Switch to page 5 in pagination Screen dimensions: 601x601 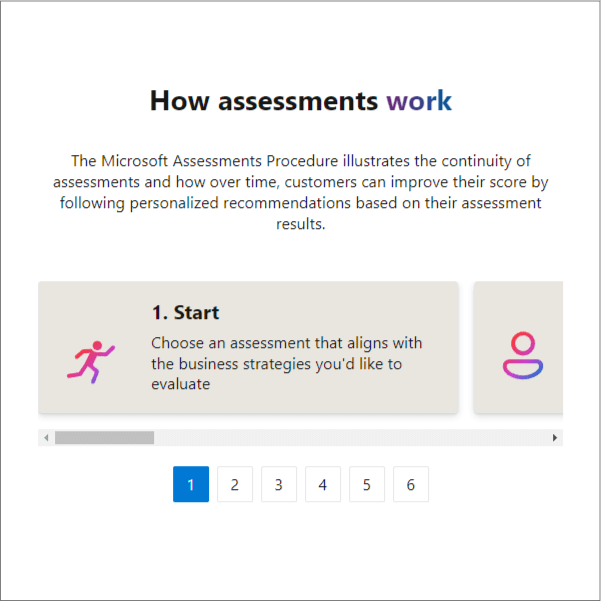pyautogui.click(x=367, y=485)
